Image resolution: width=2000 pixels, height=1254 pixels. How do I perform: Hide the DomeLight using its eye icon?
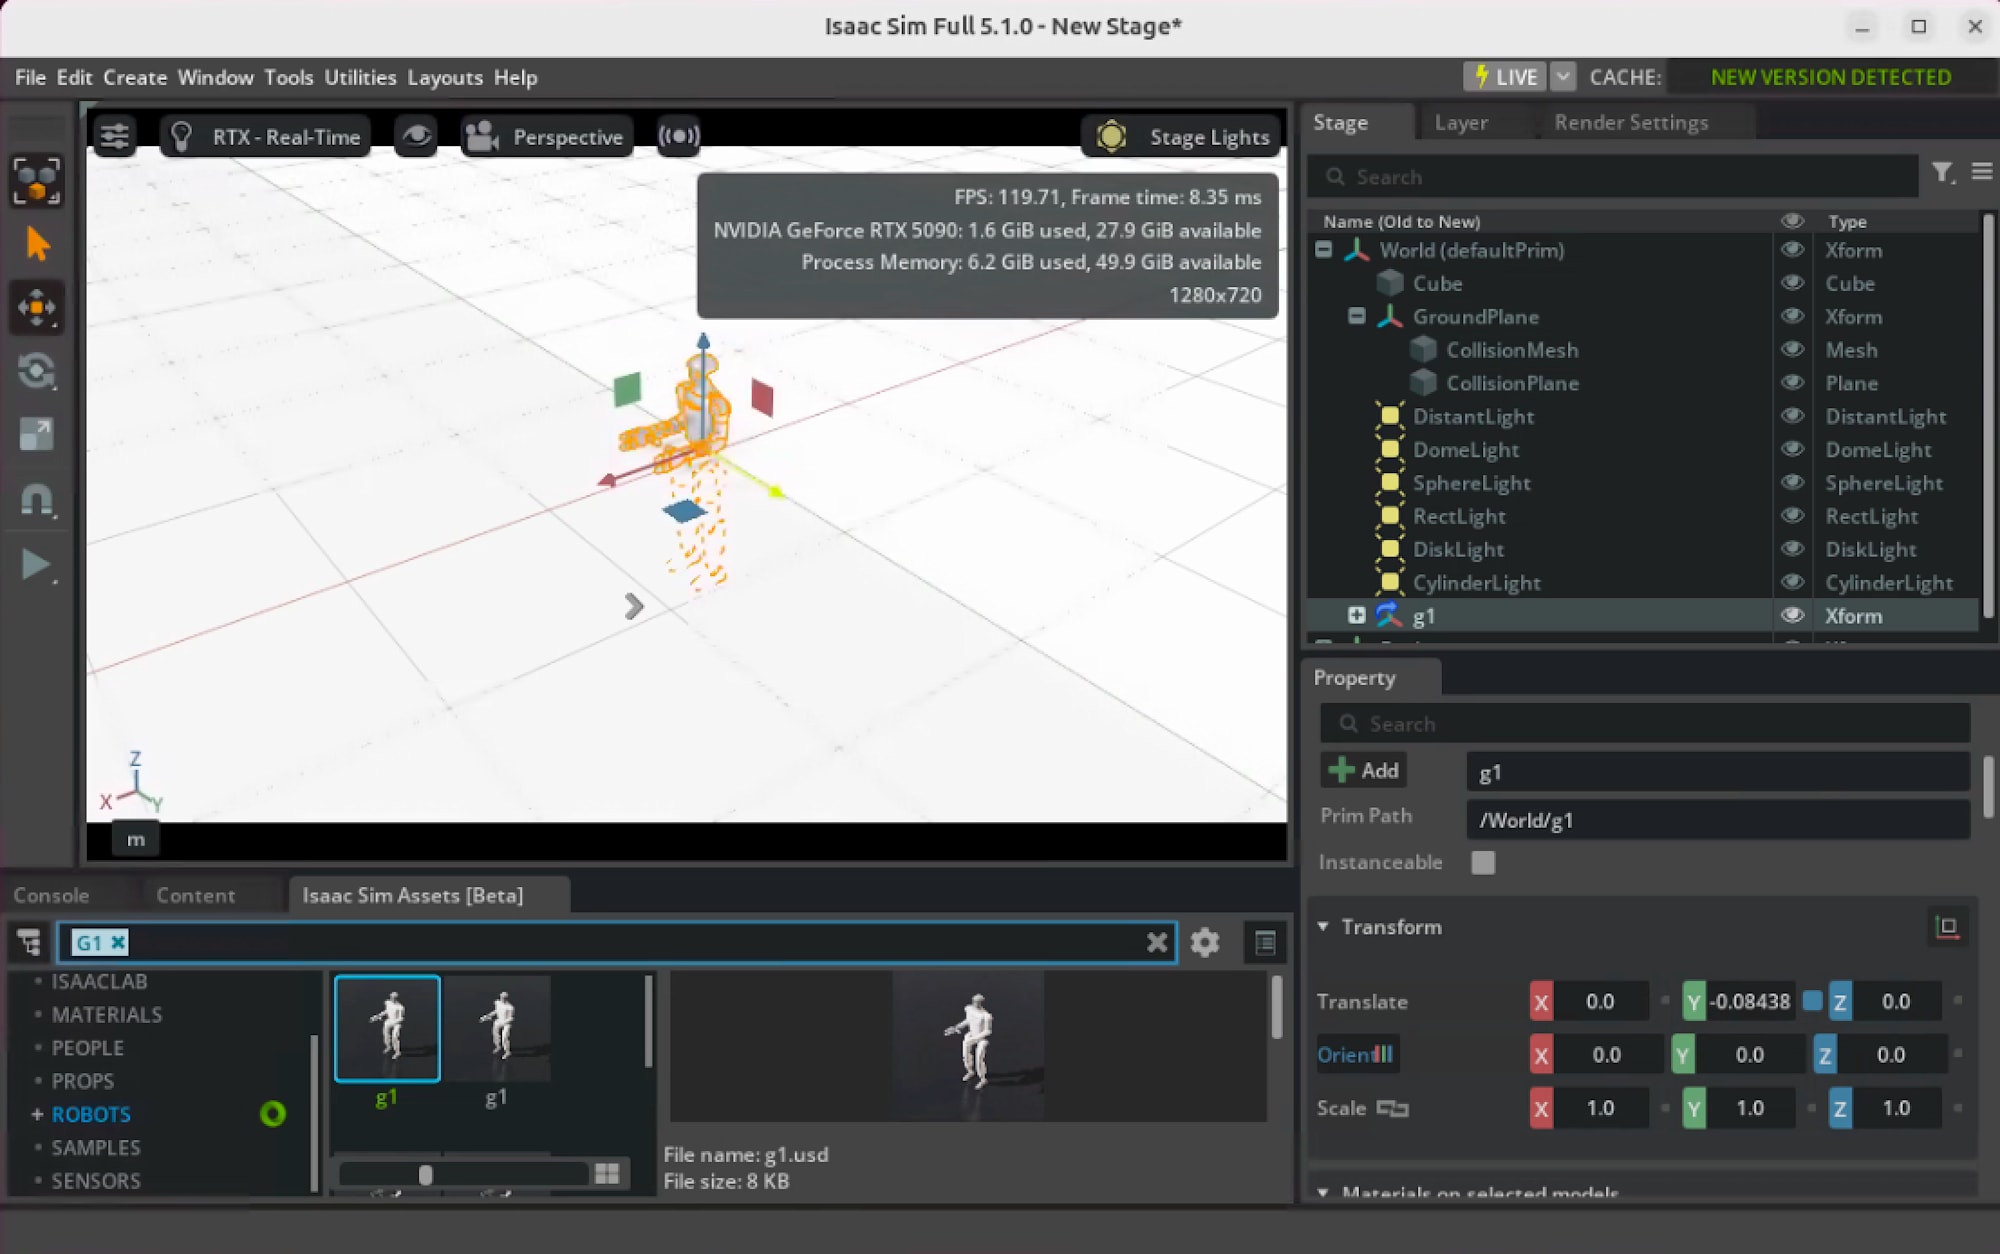pos(1792,449)
